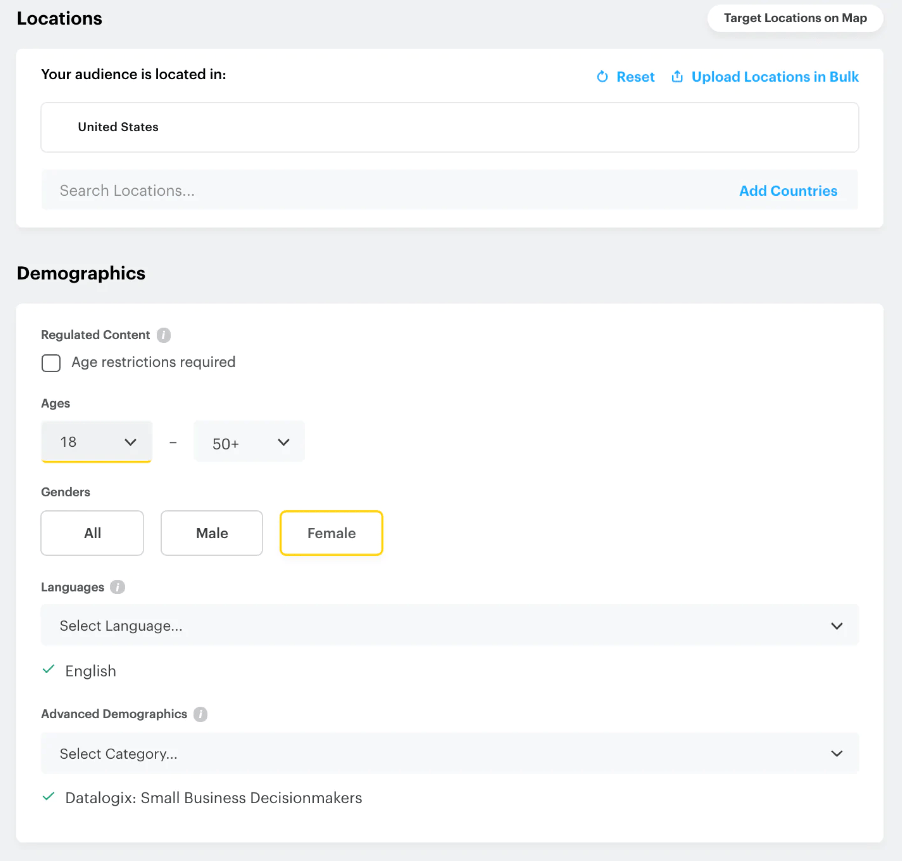The image size is (902, 861).
Task: Click the checkmark beside Datalogix decisionmakers
Action: (48, 797)
